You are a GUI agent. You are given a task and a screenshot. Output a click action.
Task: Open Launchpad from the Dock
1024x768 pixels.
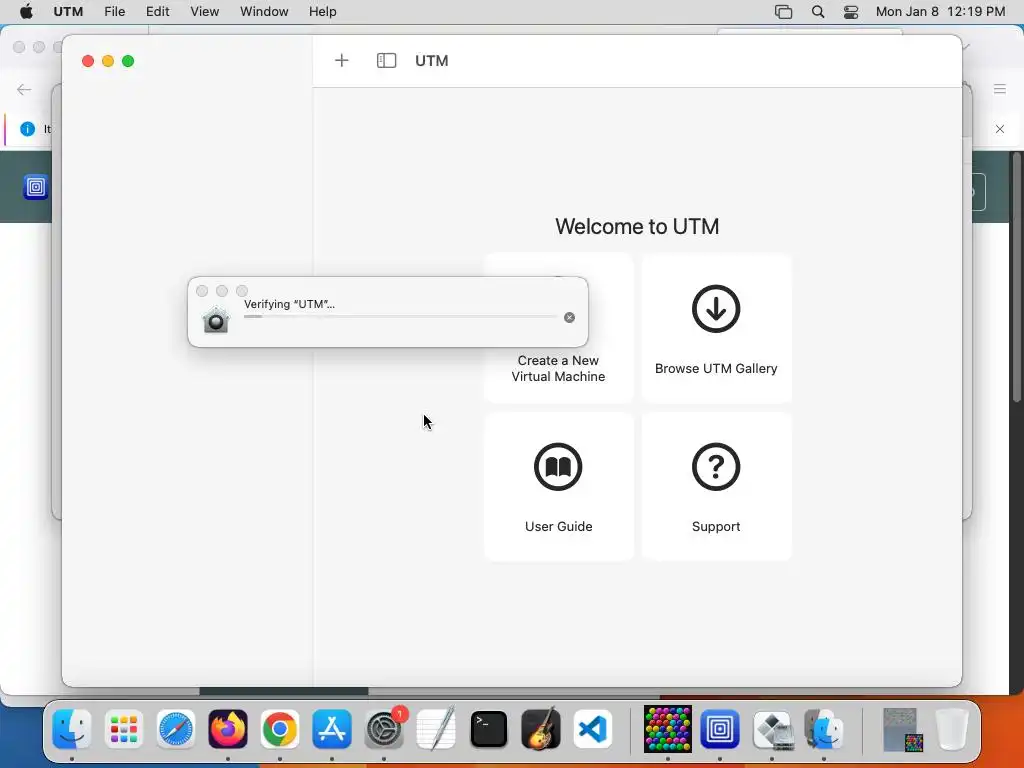123,729
